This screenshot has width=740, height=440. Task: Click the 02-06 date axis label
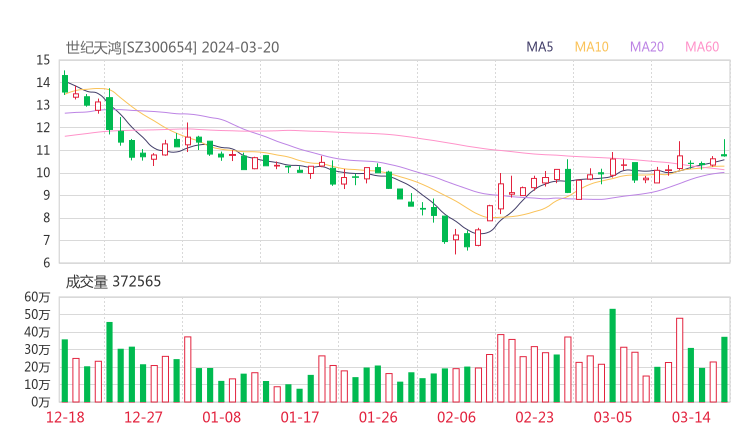tap(457, 417)
